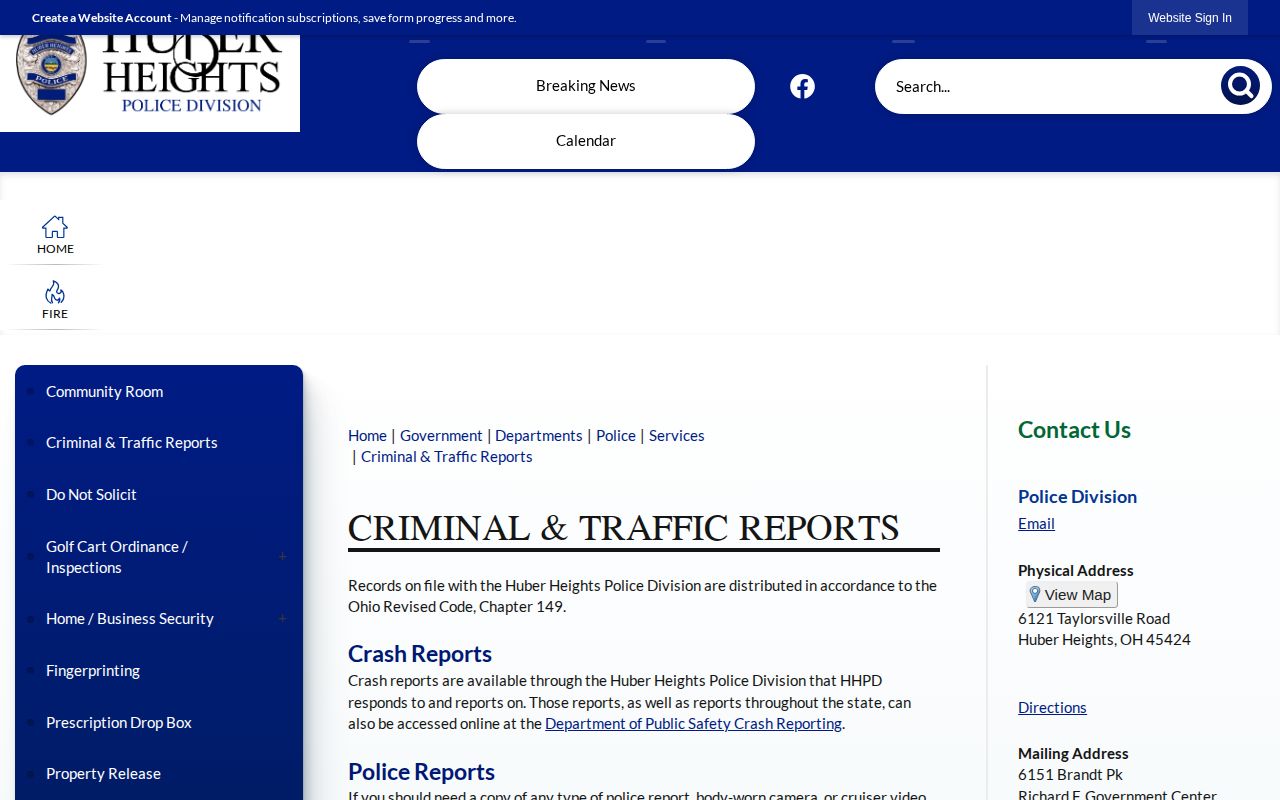Image resolution: width=1280 pixels, height=800 pixels.
Task: Open the Directions link
Action: (1052, 707)
